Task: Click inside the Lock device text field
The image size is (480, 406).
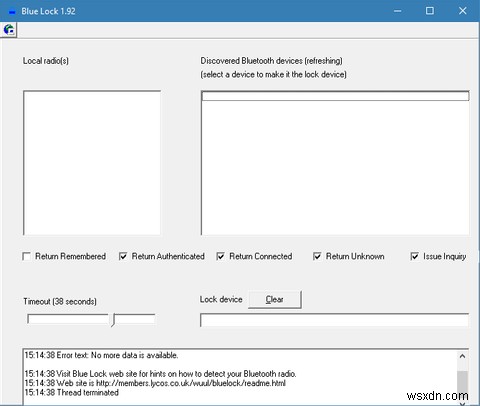Action: pyautogui.click(x=334, y=320)
